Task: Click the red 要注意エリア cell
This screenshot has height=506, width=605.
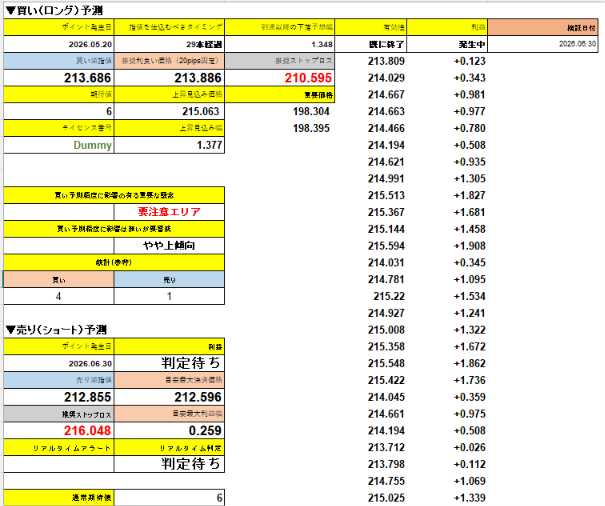Action: [169, 212]
